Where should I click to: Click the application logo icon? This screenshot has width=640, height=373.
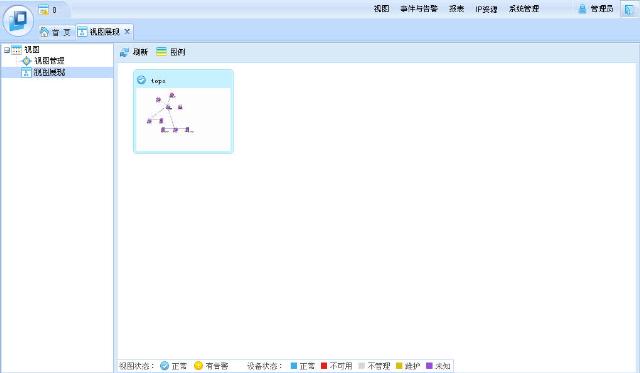[x=18, y=19]
